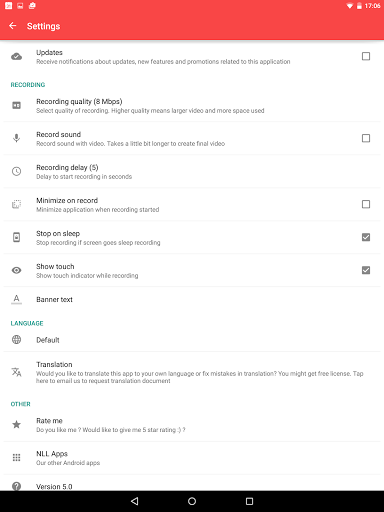
Task: Click the cloud icon beside Updates
Action: (16, 57)
